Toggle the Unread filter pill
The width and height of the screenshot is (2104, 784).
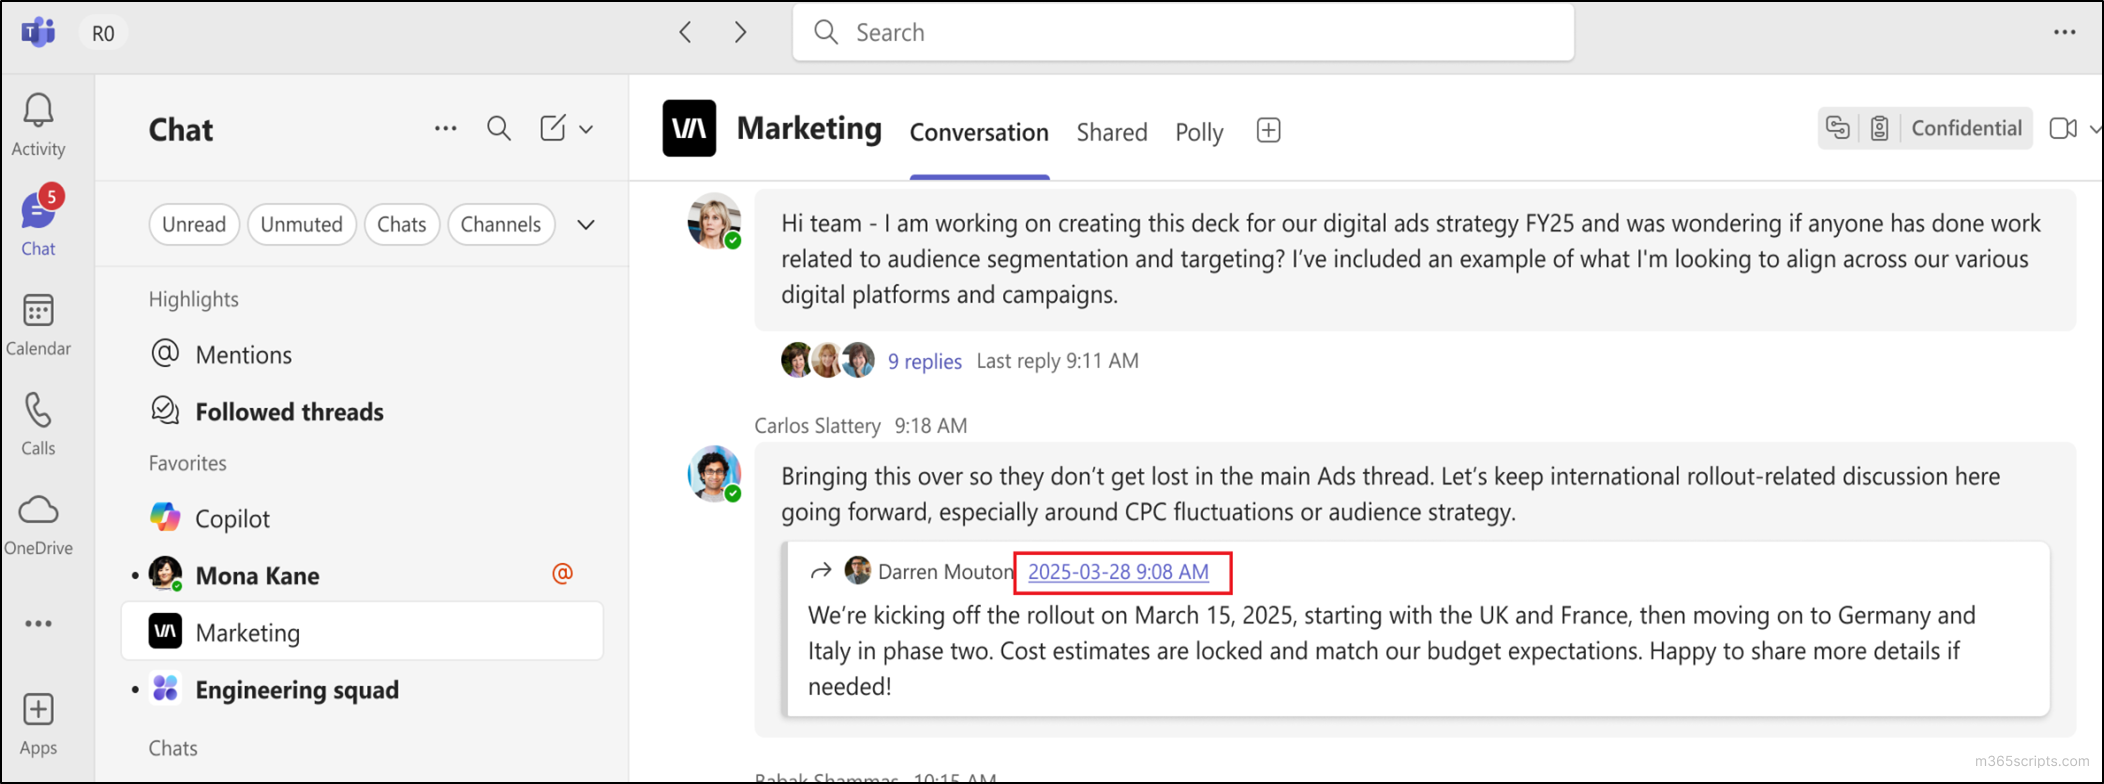pos(194,224)
